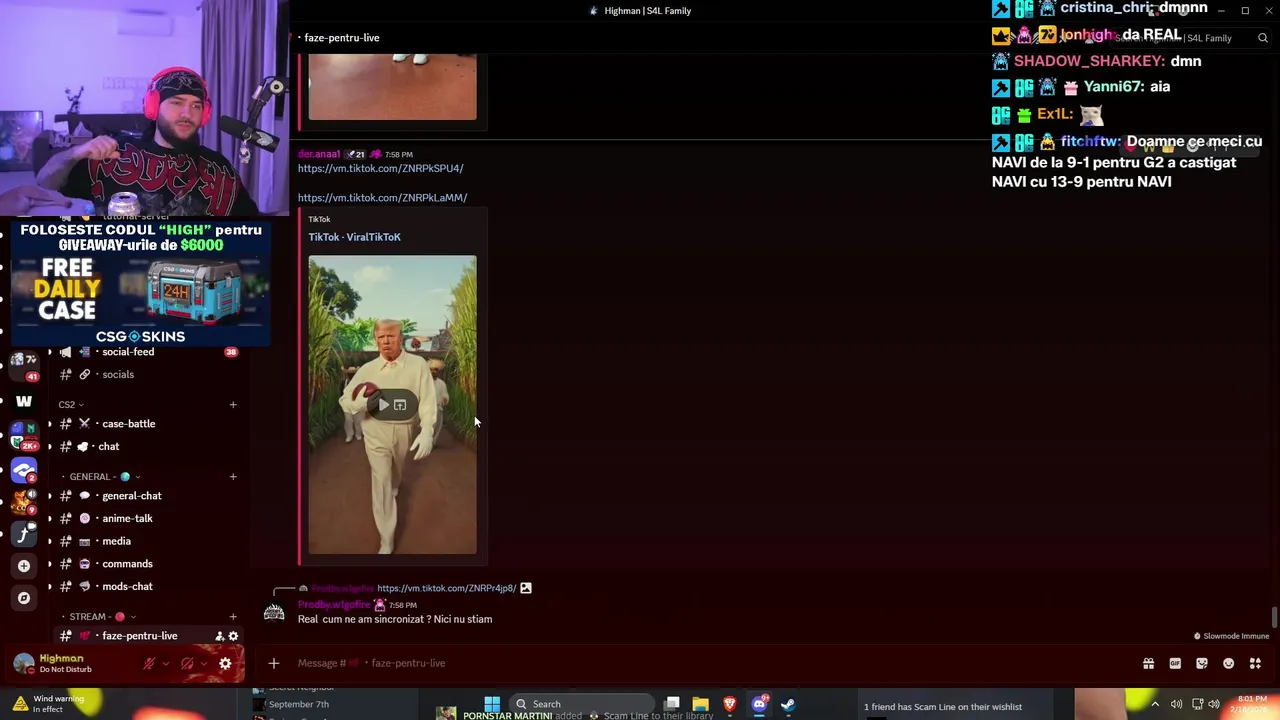Open the W server icon
The width and height of the screenshot is (1280, 720).
tap(24, 401)
